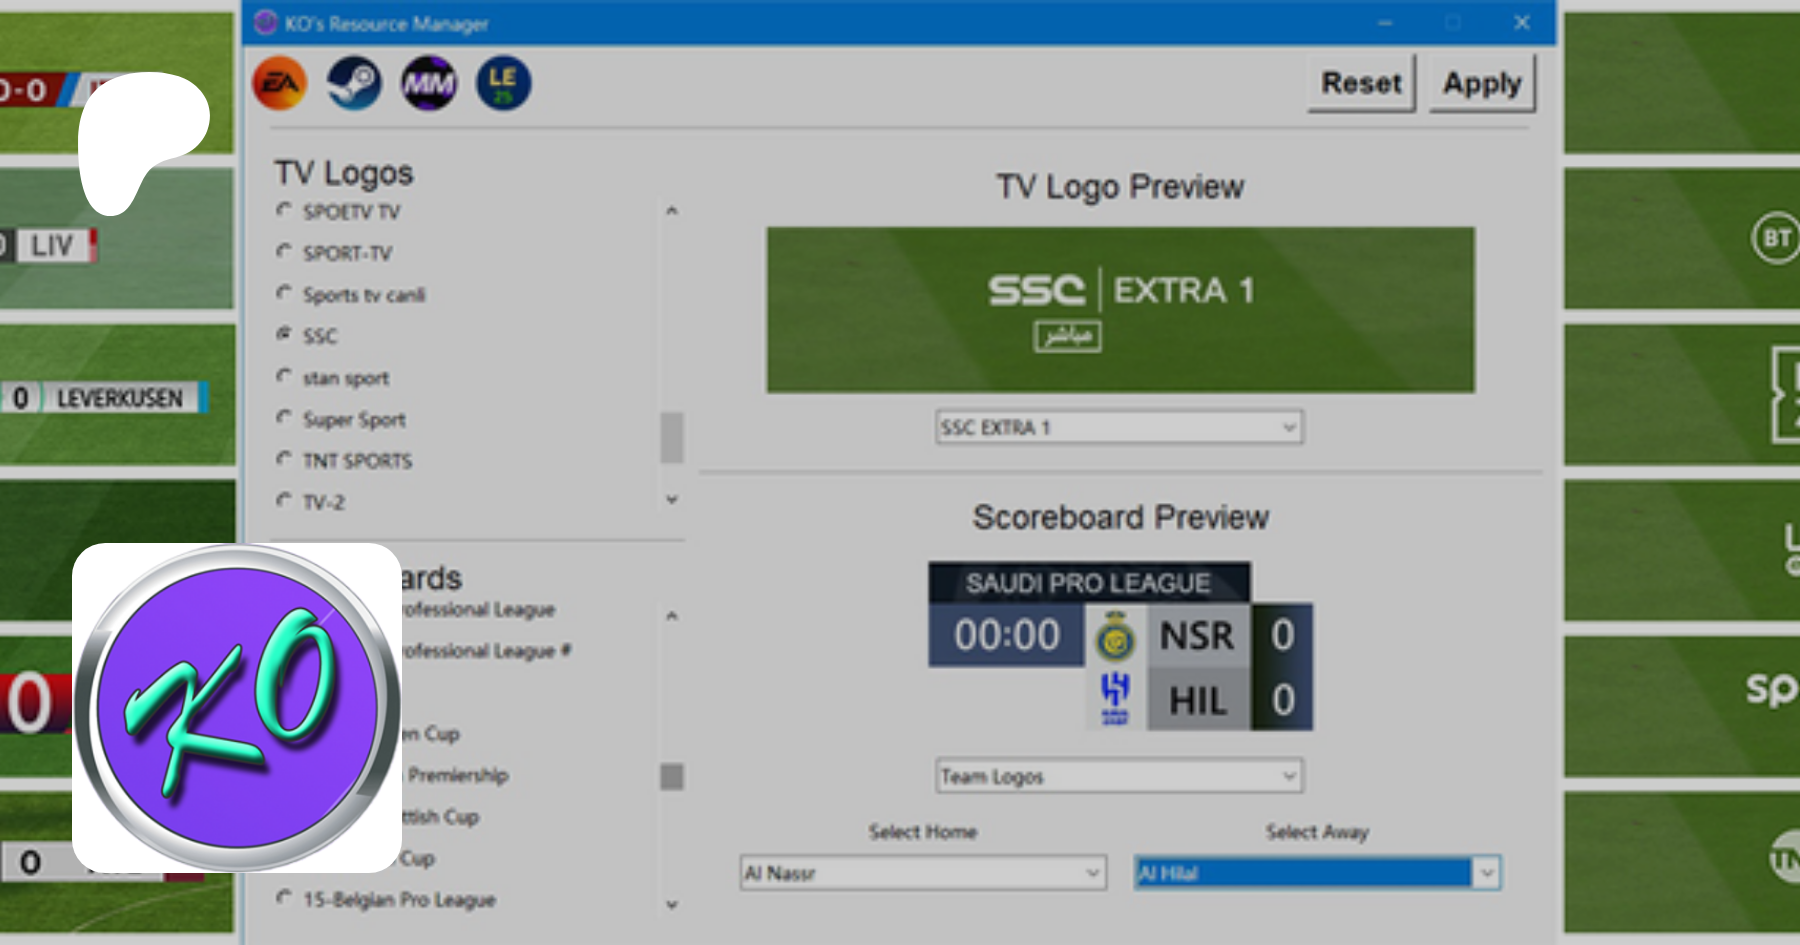The image size is (1800, 945).
Task: Click the EA launcher icon
Action: [280, 84]
